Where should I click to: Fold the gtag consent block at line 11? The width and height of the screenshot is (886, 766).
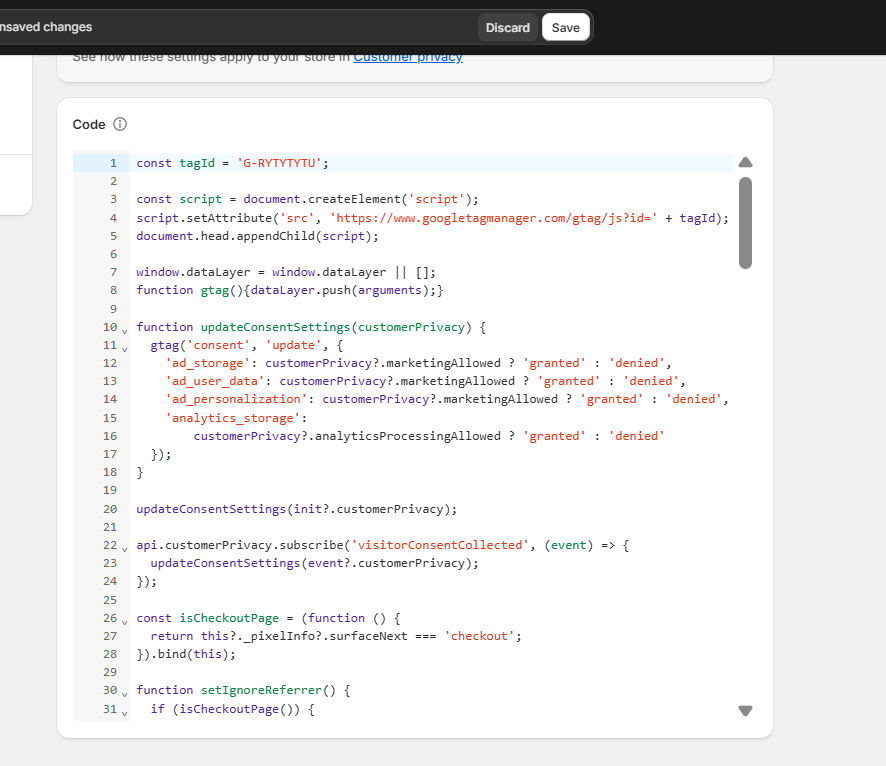pos(124,347)
